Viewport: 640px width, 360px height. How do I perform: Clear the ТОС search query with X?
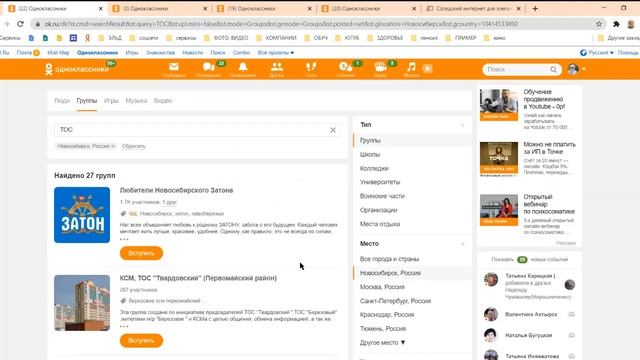pyautogui.click(x=333, y=130)
